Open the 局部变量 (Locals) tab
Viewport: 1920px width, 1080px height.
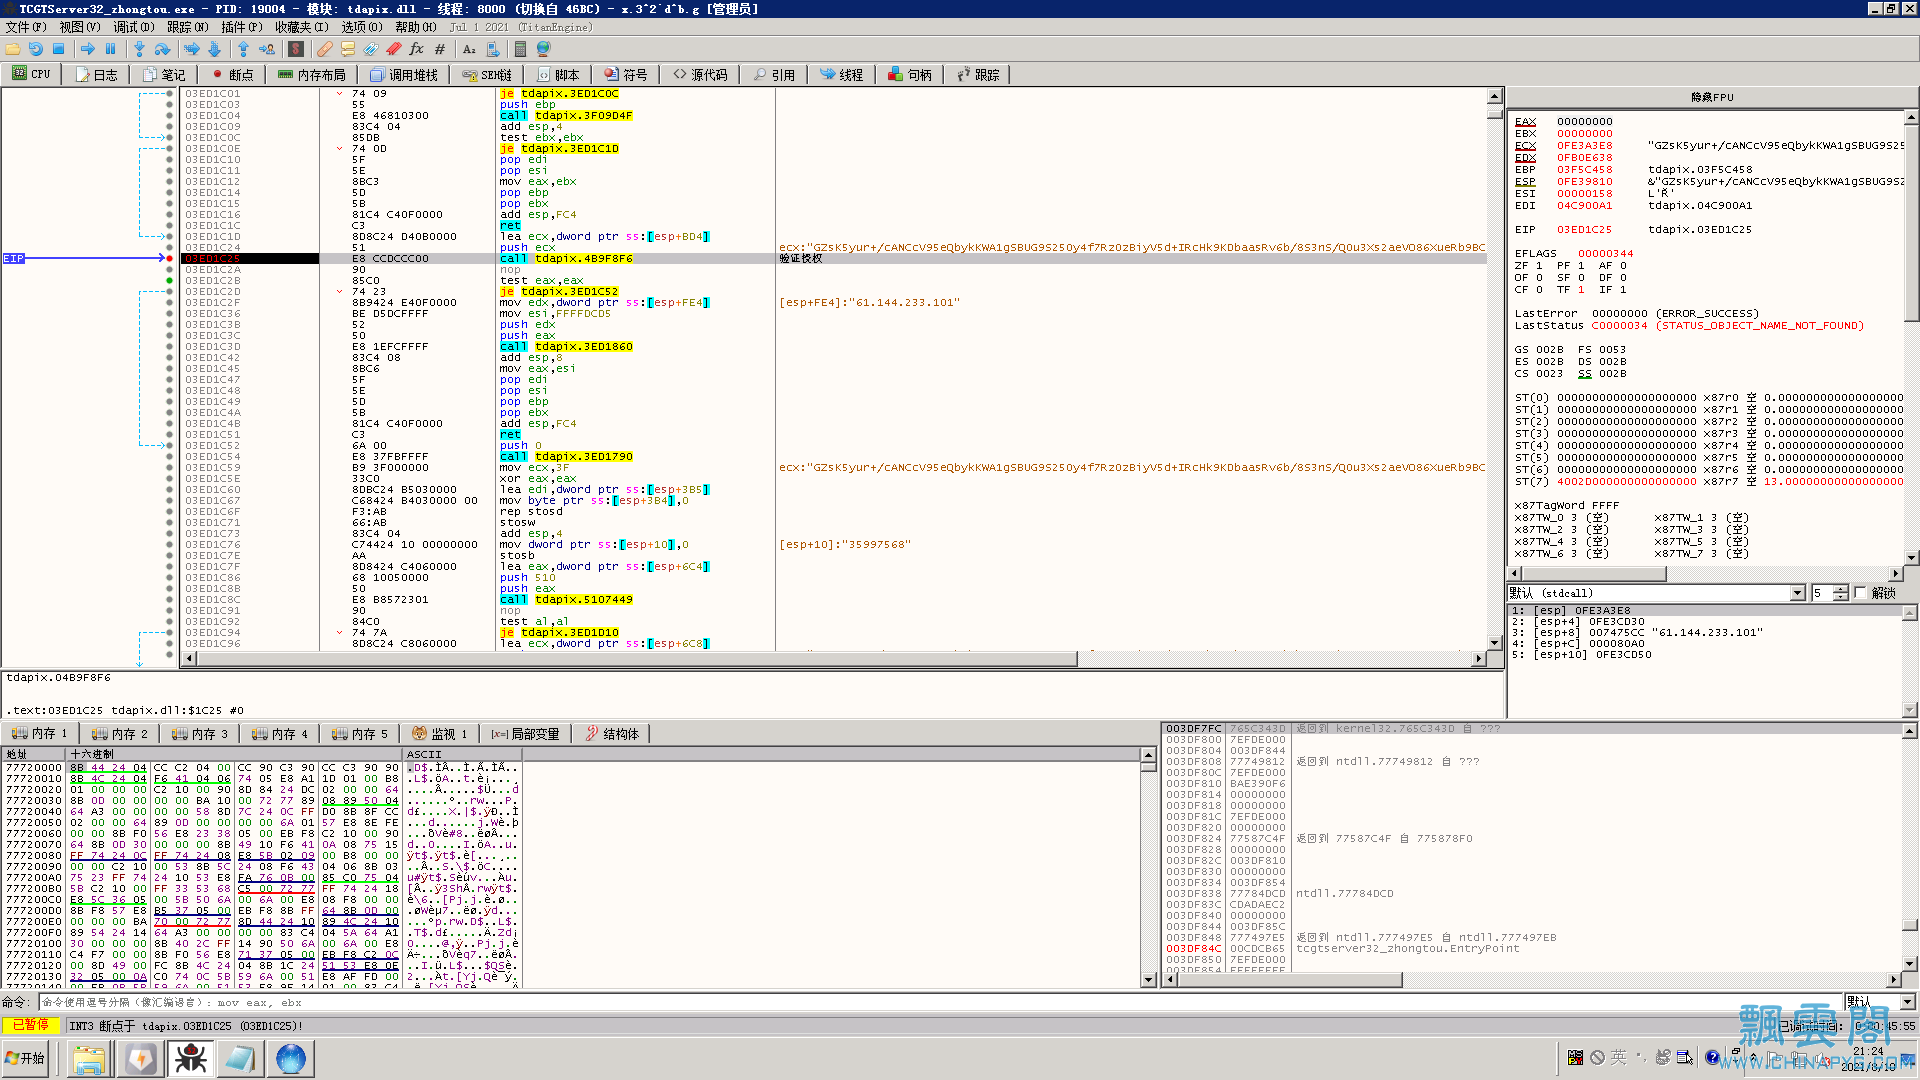(x=525, y=734)
